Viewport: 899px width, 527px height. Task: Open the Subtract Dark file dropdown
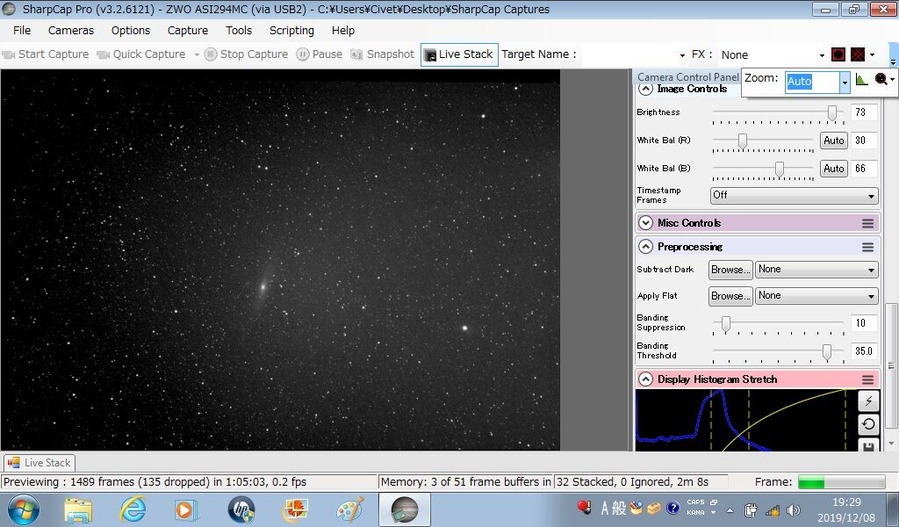pyautogui.click(x=816, y=270)
